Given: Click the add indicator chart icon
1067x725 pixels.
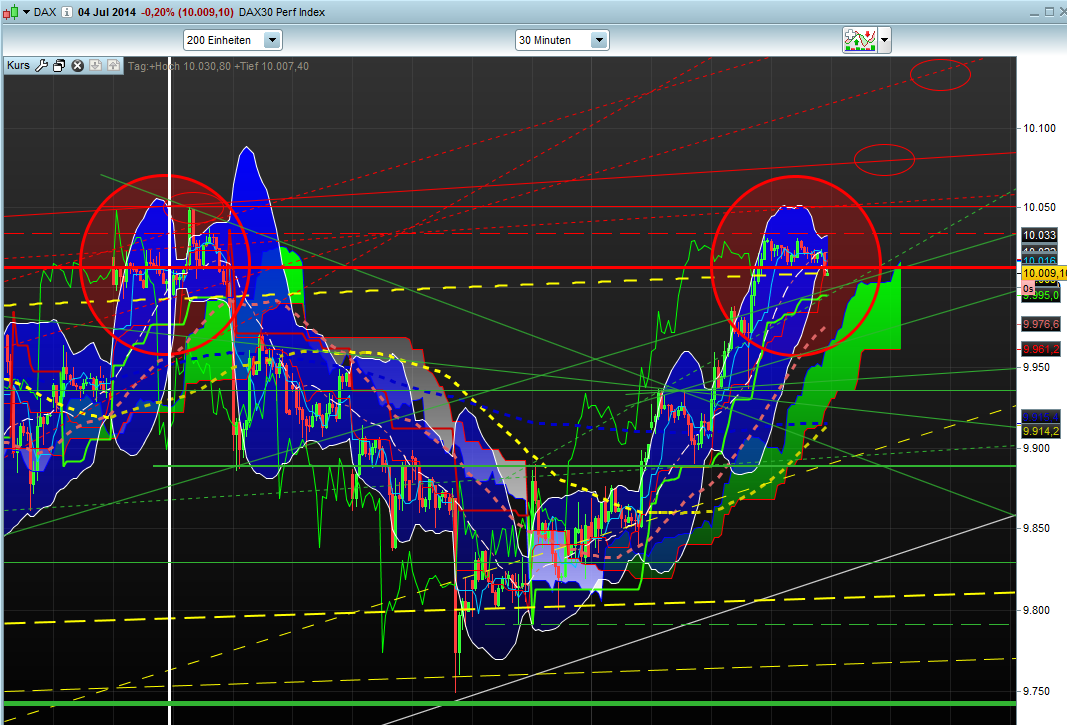Looking at the screenshot, I should click(x=859, y=40).
